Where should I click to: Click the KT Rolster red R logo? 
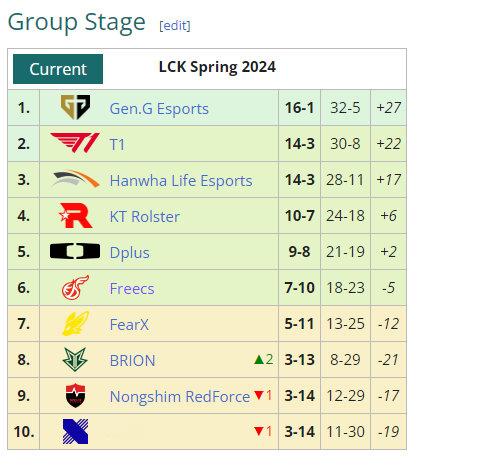coord(75,215)
